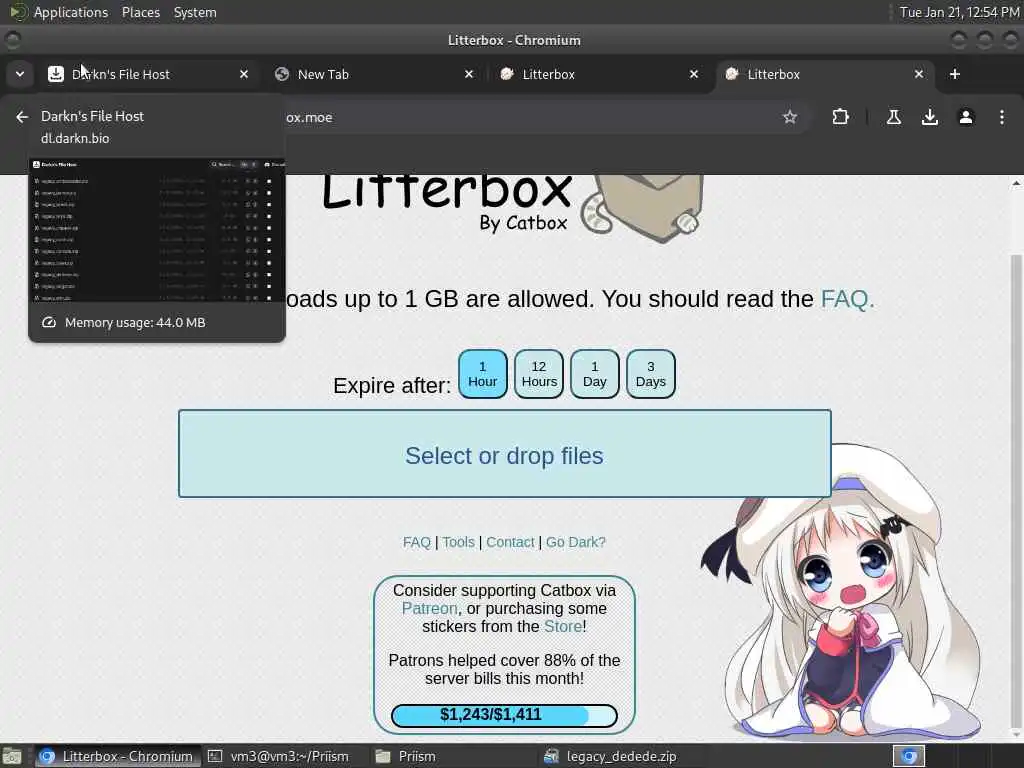The height and width of the screenshot is (768, 1024).
Task: Open the Downloads icon in toolbar
Action: coord(930,117)
